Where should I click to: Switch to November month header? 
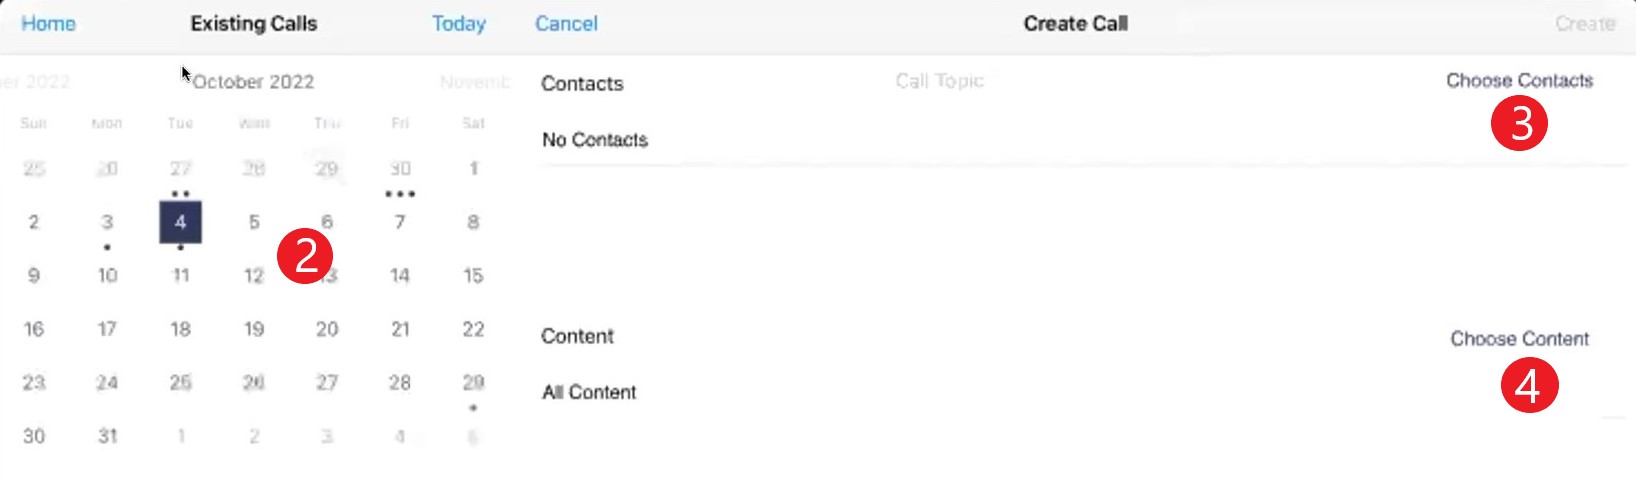tap(475, 82)
